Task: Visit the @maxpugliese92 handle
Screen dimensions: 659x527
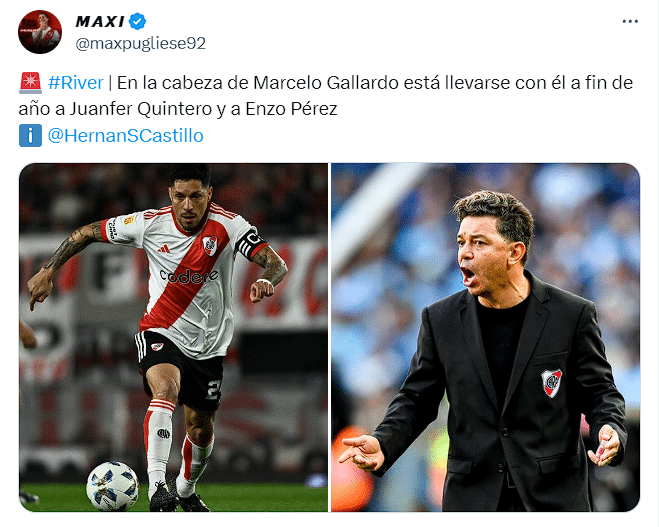Action: click(x=141, y=43)
